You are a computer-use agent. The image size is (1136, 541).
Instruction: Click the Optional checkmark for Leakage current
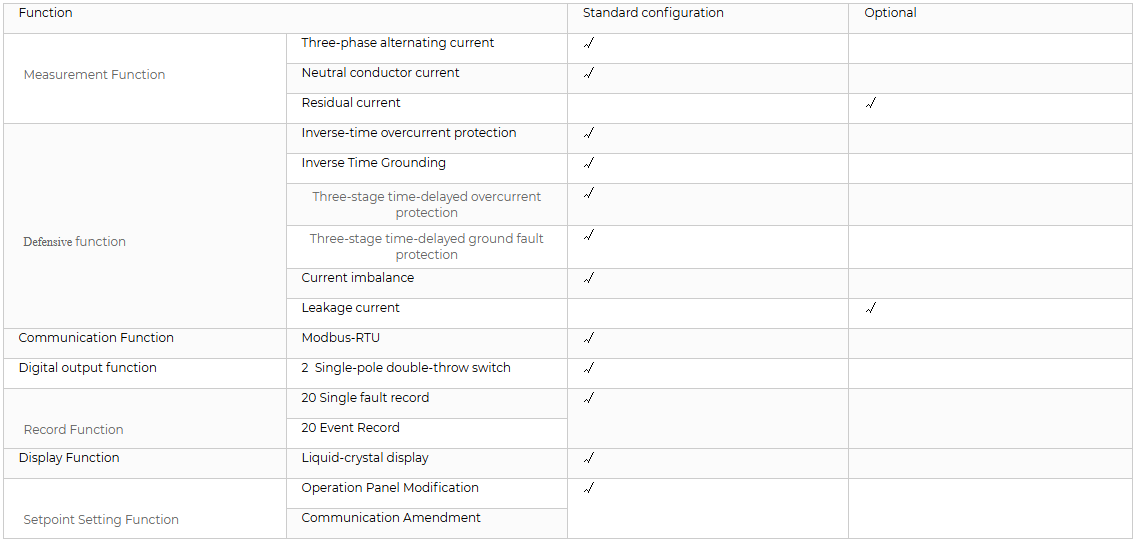click(x=870, y=309)
